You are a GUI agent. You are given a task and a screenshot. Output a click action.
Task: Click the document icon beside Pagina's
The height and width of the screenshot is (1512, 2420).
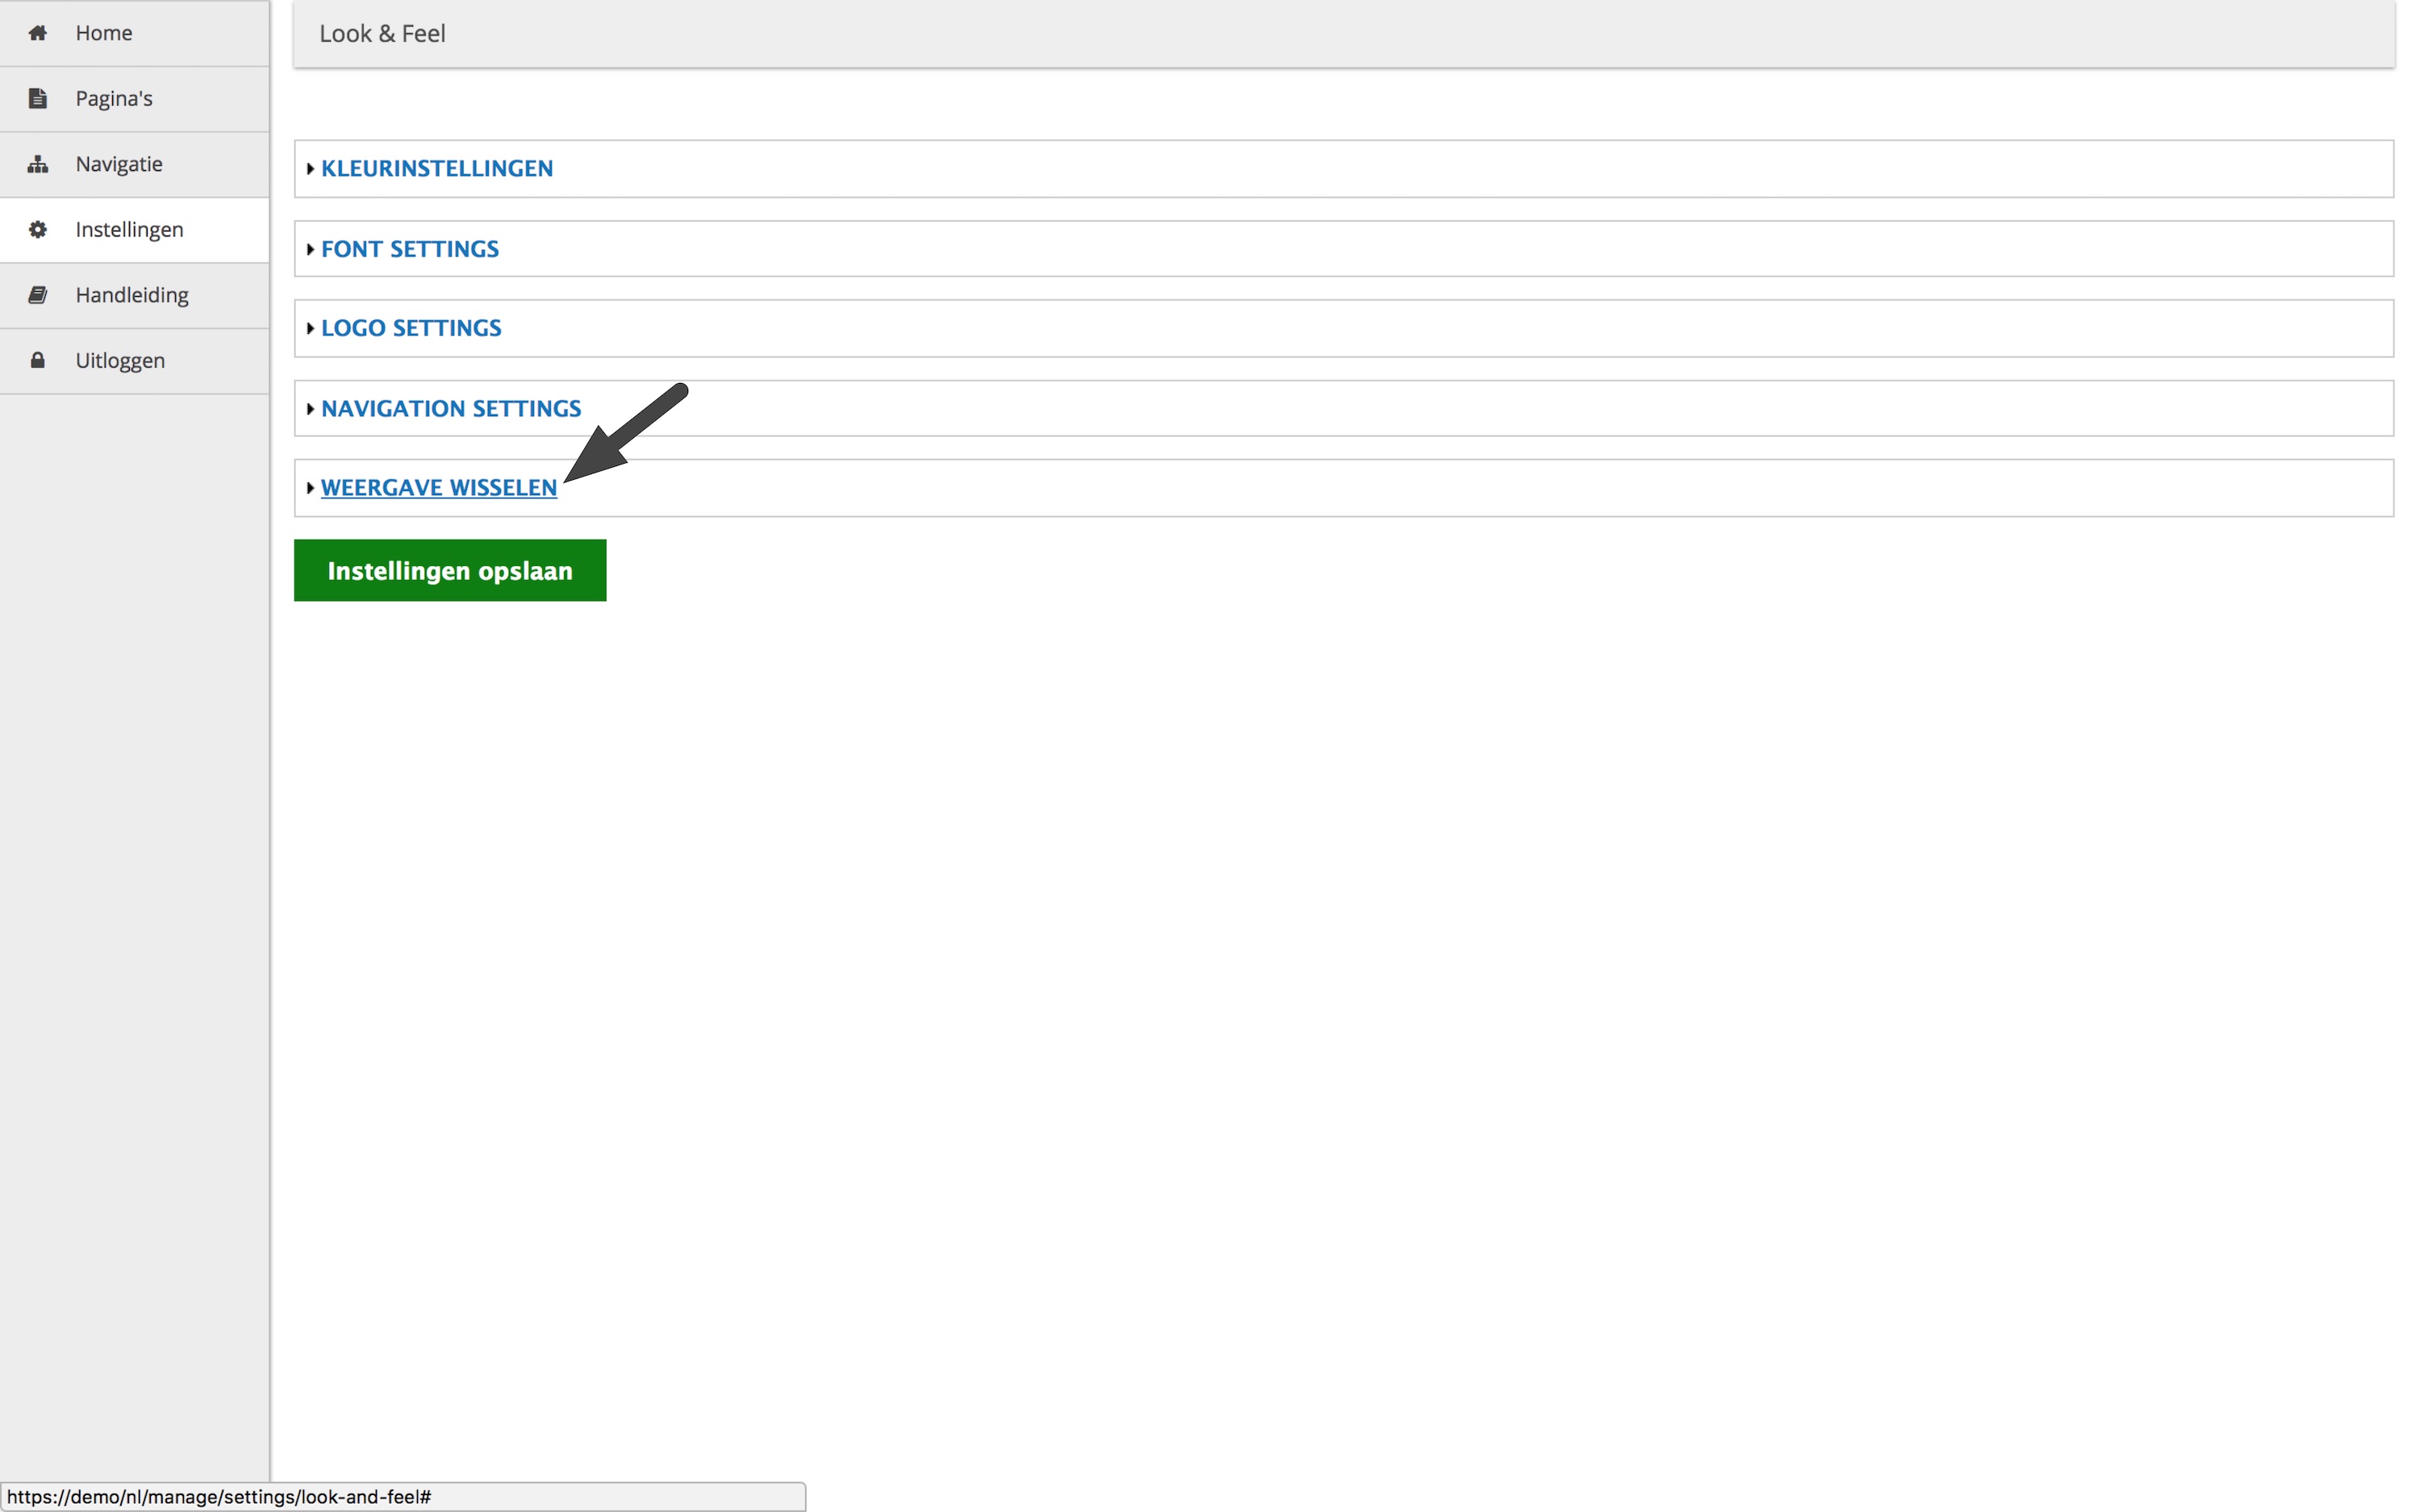point(38,98)
